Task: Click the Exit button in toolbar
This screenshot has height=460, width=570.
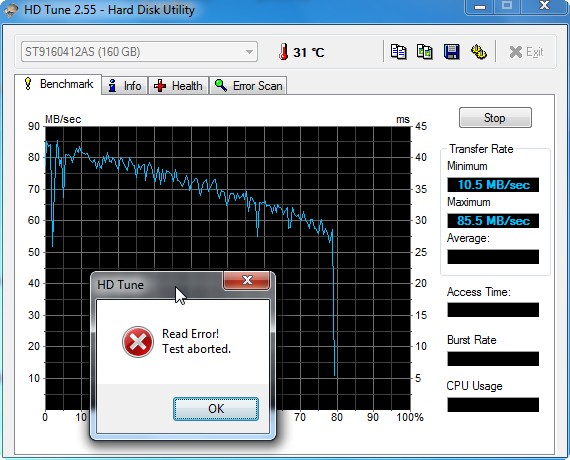Action: point(526,52)
